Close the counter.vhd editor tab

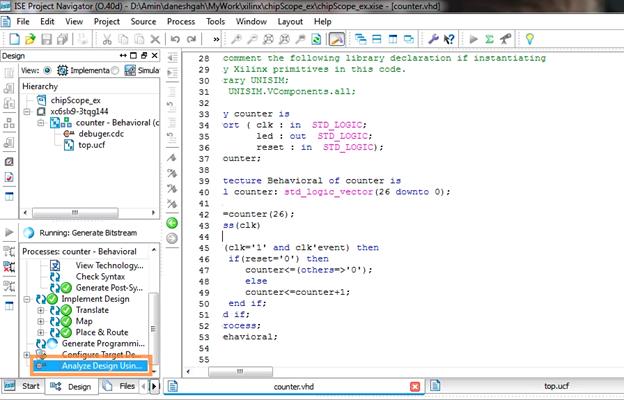coord(415,386)
